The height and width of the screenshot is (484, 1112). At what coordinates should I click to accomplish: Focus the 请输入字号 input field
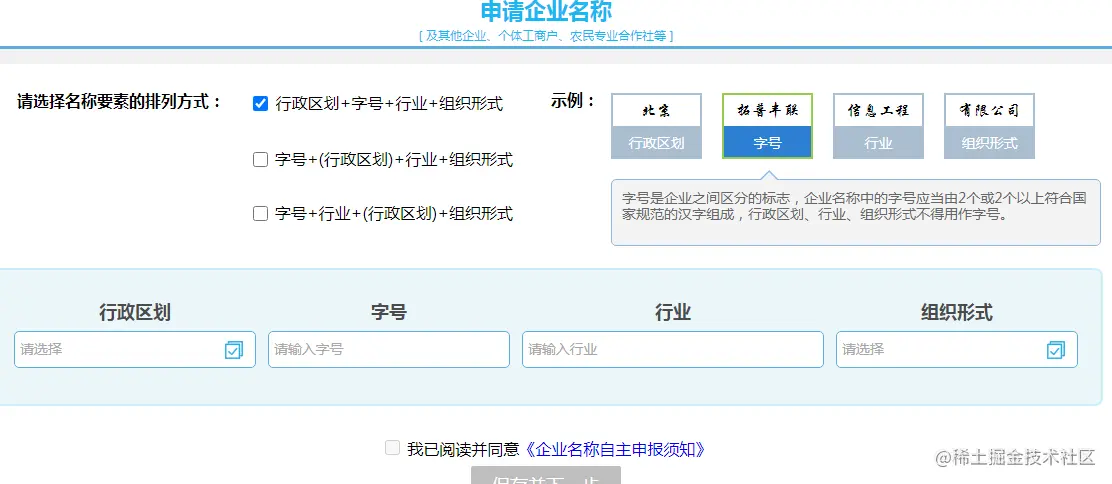coord(389,349)
